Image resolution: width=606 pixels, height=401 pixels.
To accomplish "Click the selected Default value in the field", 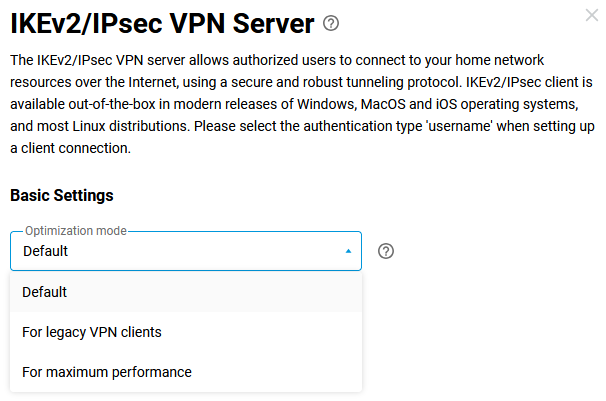I will coord(46,252).
